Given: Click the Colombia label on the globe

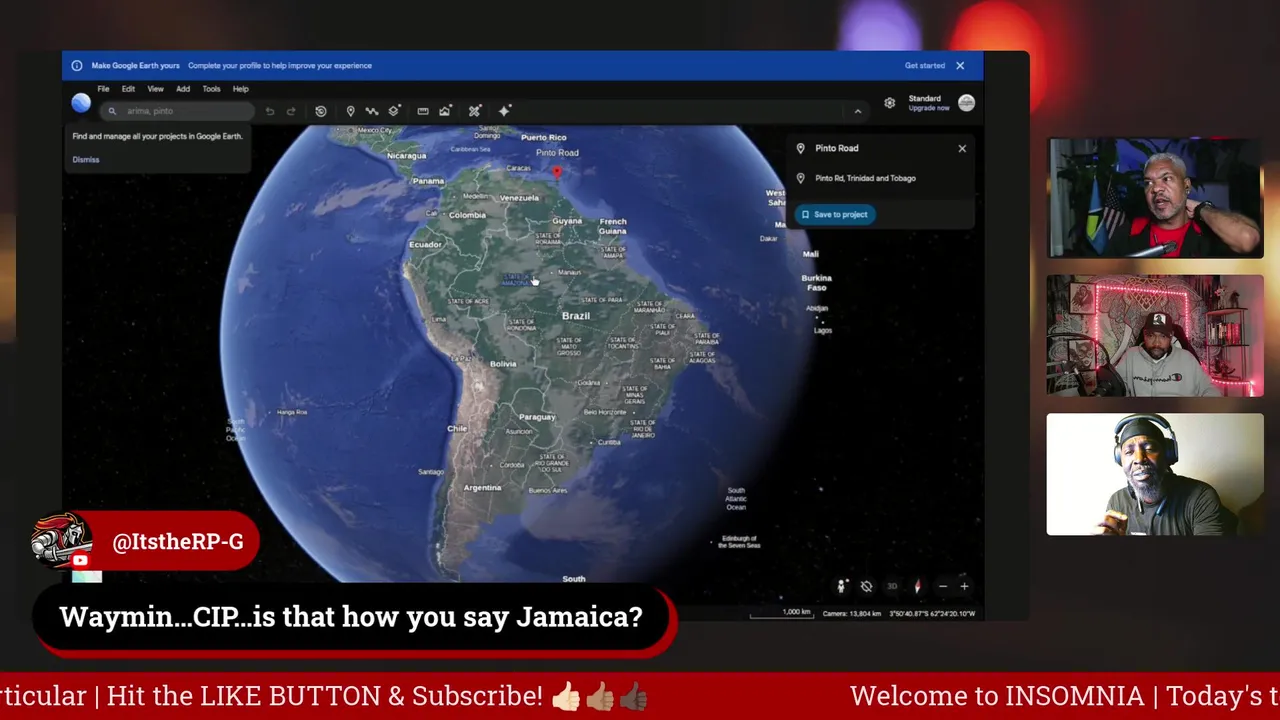Looking at the screenshot, I should point(467,215).
